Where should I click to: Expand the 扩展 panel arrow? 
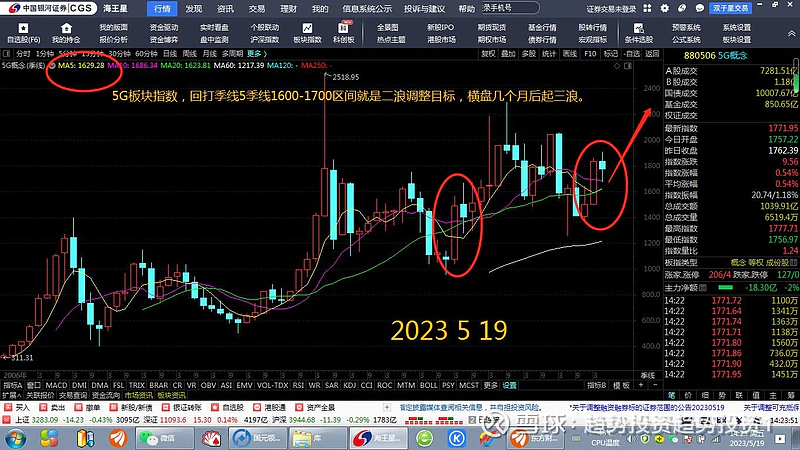[12, 395]
